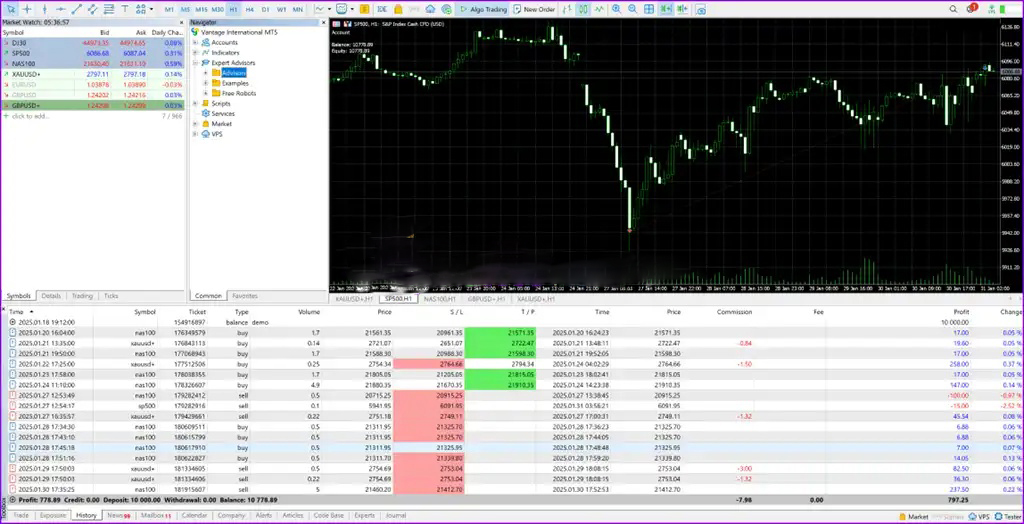Open the chart type dropdown arrow
The height and width of the screenshot is (524, 1024).
point(330,9)
